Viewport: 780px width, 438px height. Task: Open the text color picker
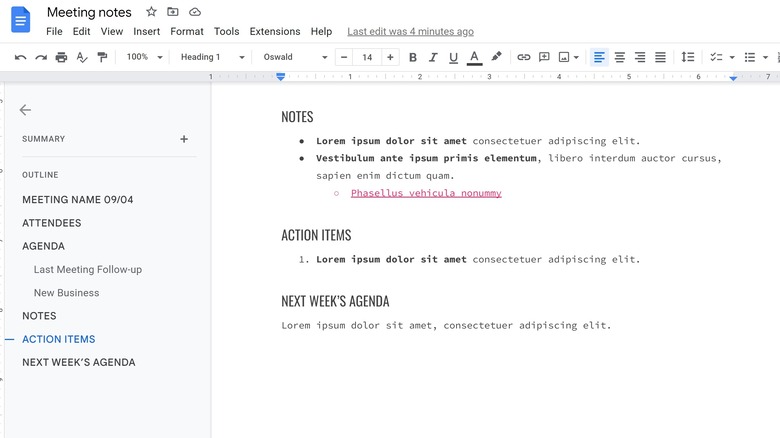coord(474,58)
